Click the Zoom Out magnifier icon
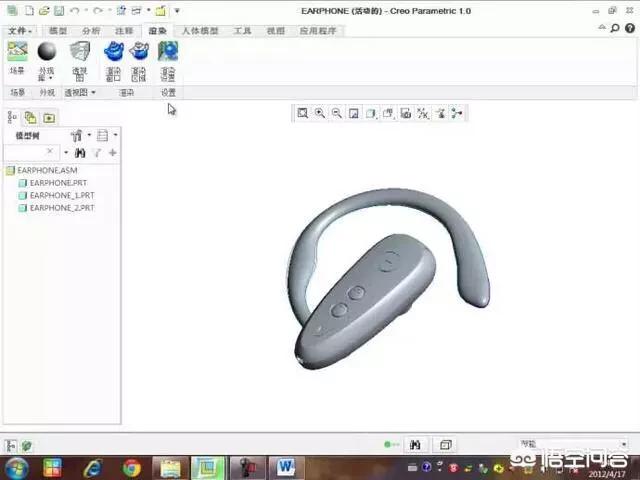Screen dimensions: 640x480 [x=337, y=114]
